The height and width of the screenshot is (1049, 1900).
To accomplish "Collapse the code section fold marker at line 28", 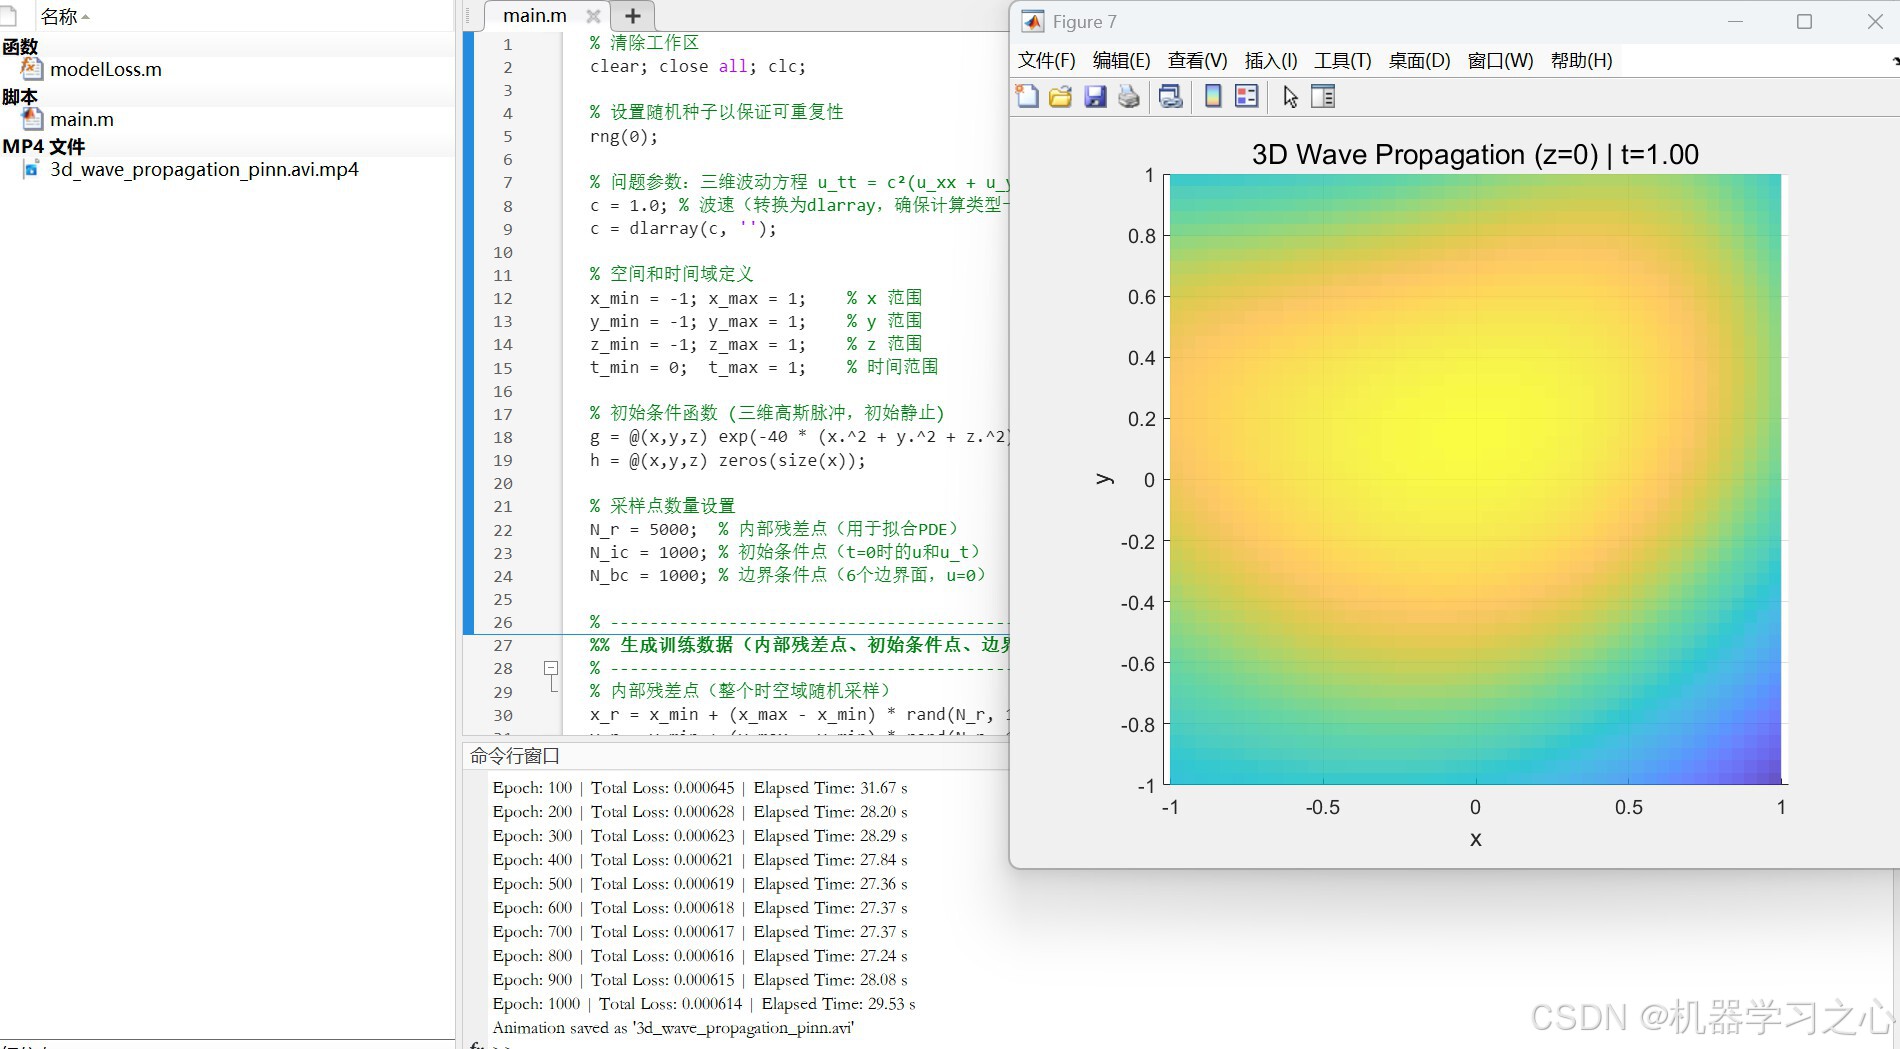I will tap(550, 668).
